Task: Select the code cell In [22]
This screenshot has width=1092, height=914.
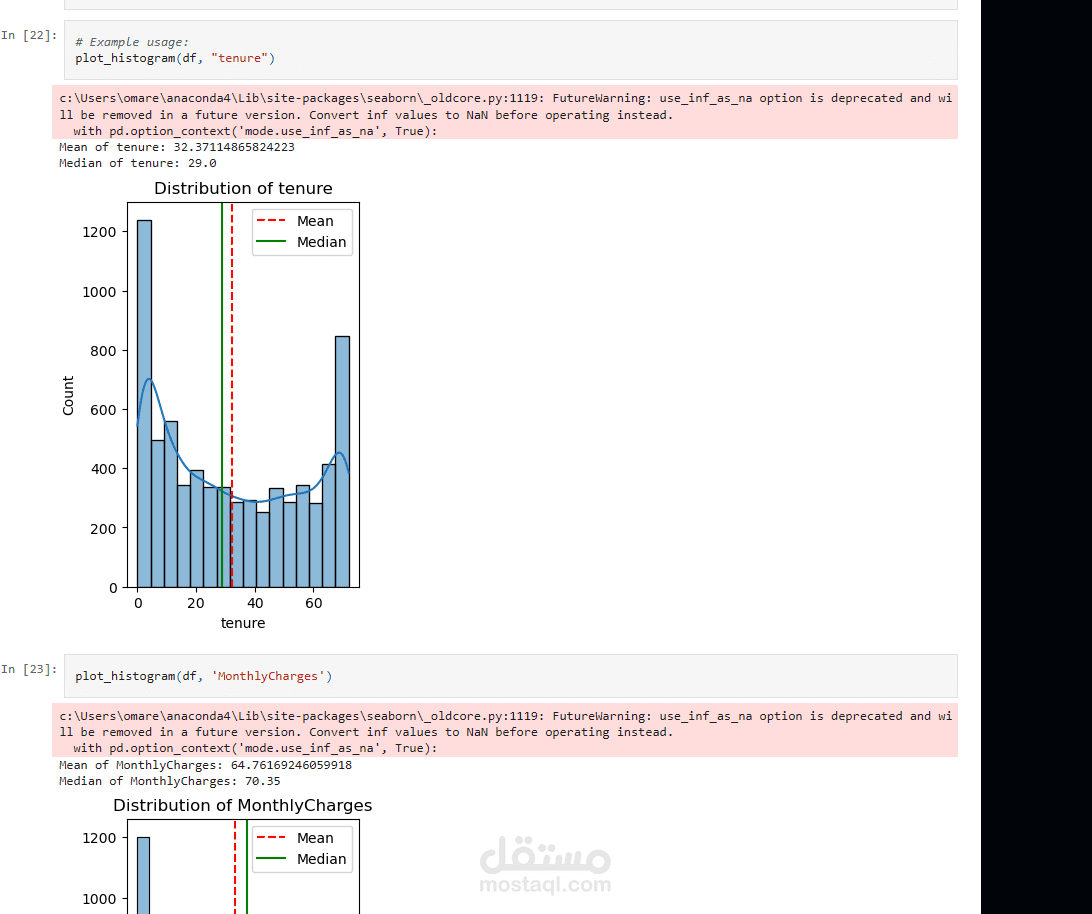Action: (500, 50)
